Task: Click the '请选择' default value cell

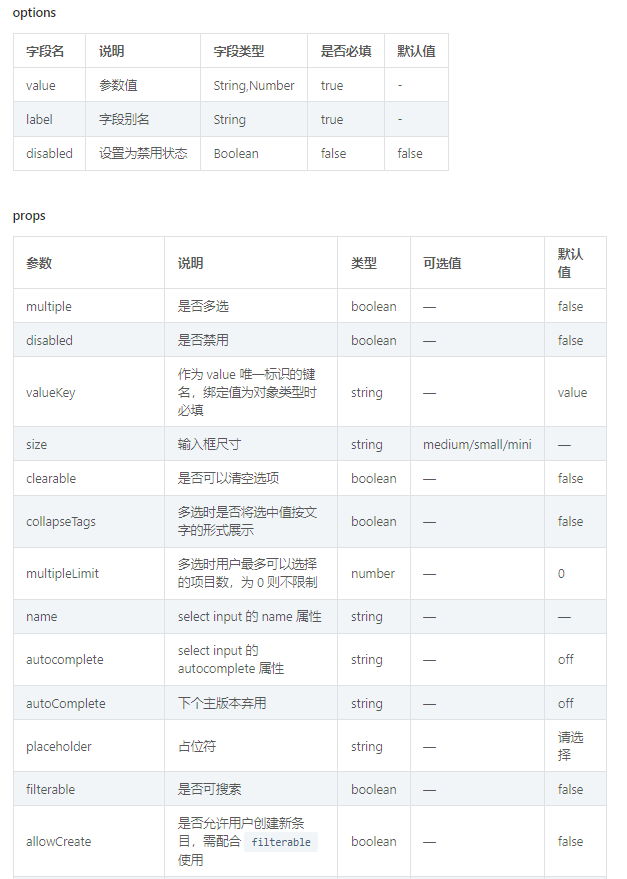Action: 575,746
